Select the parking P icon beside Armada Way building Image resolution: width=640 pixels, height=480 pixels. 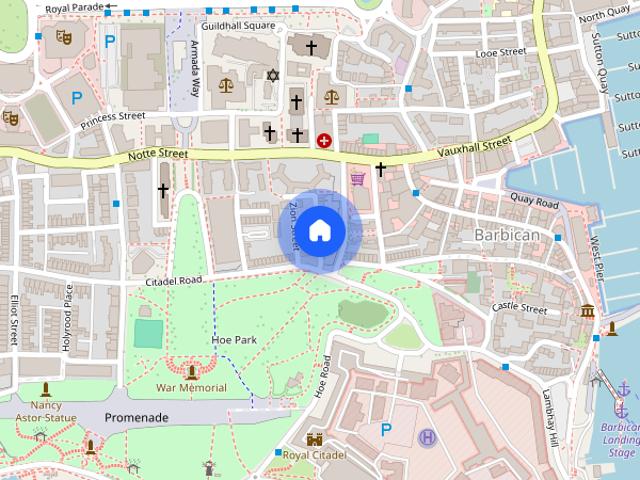click(x=110, y=41)
